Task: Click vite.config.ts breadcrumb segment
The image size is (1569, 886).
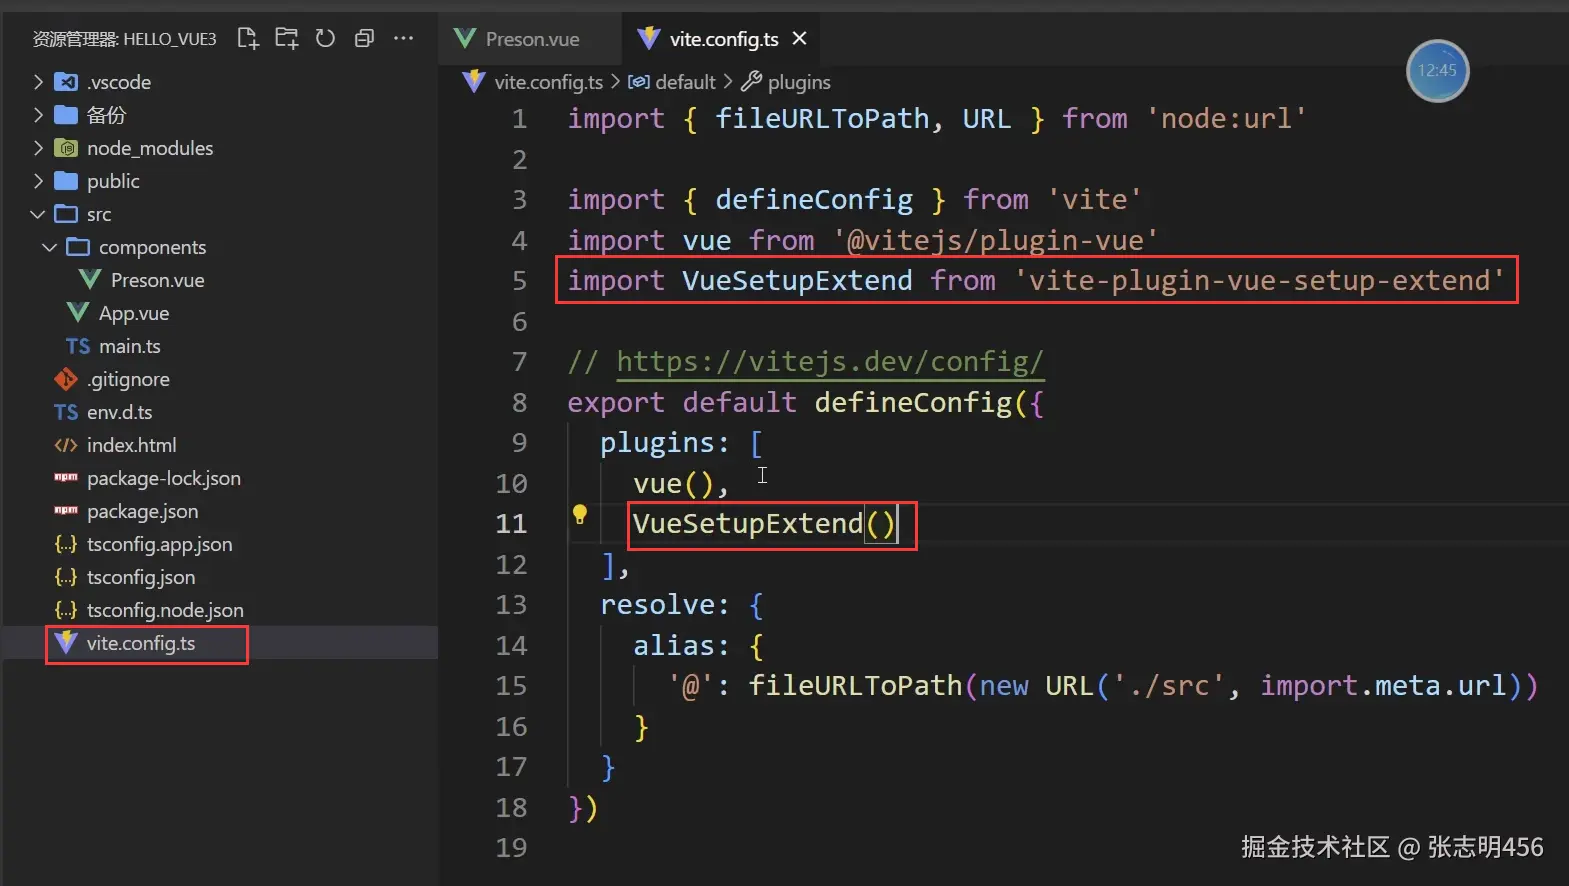Action: [x=548, y=82]
